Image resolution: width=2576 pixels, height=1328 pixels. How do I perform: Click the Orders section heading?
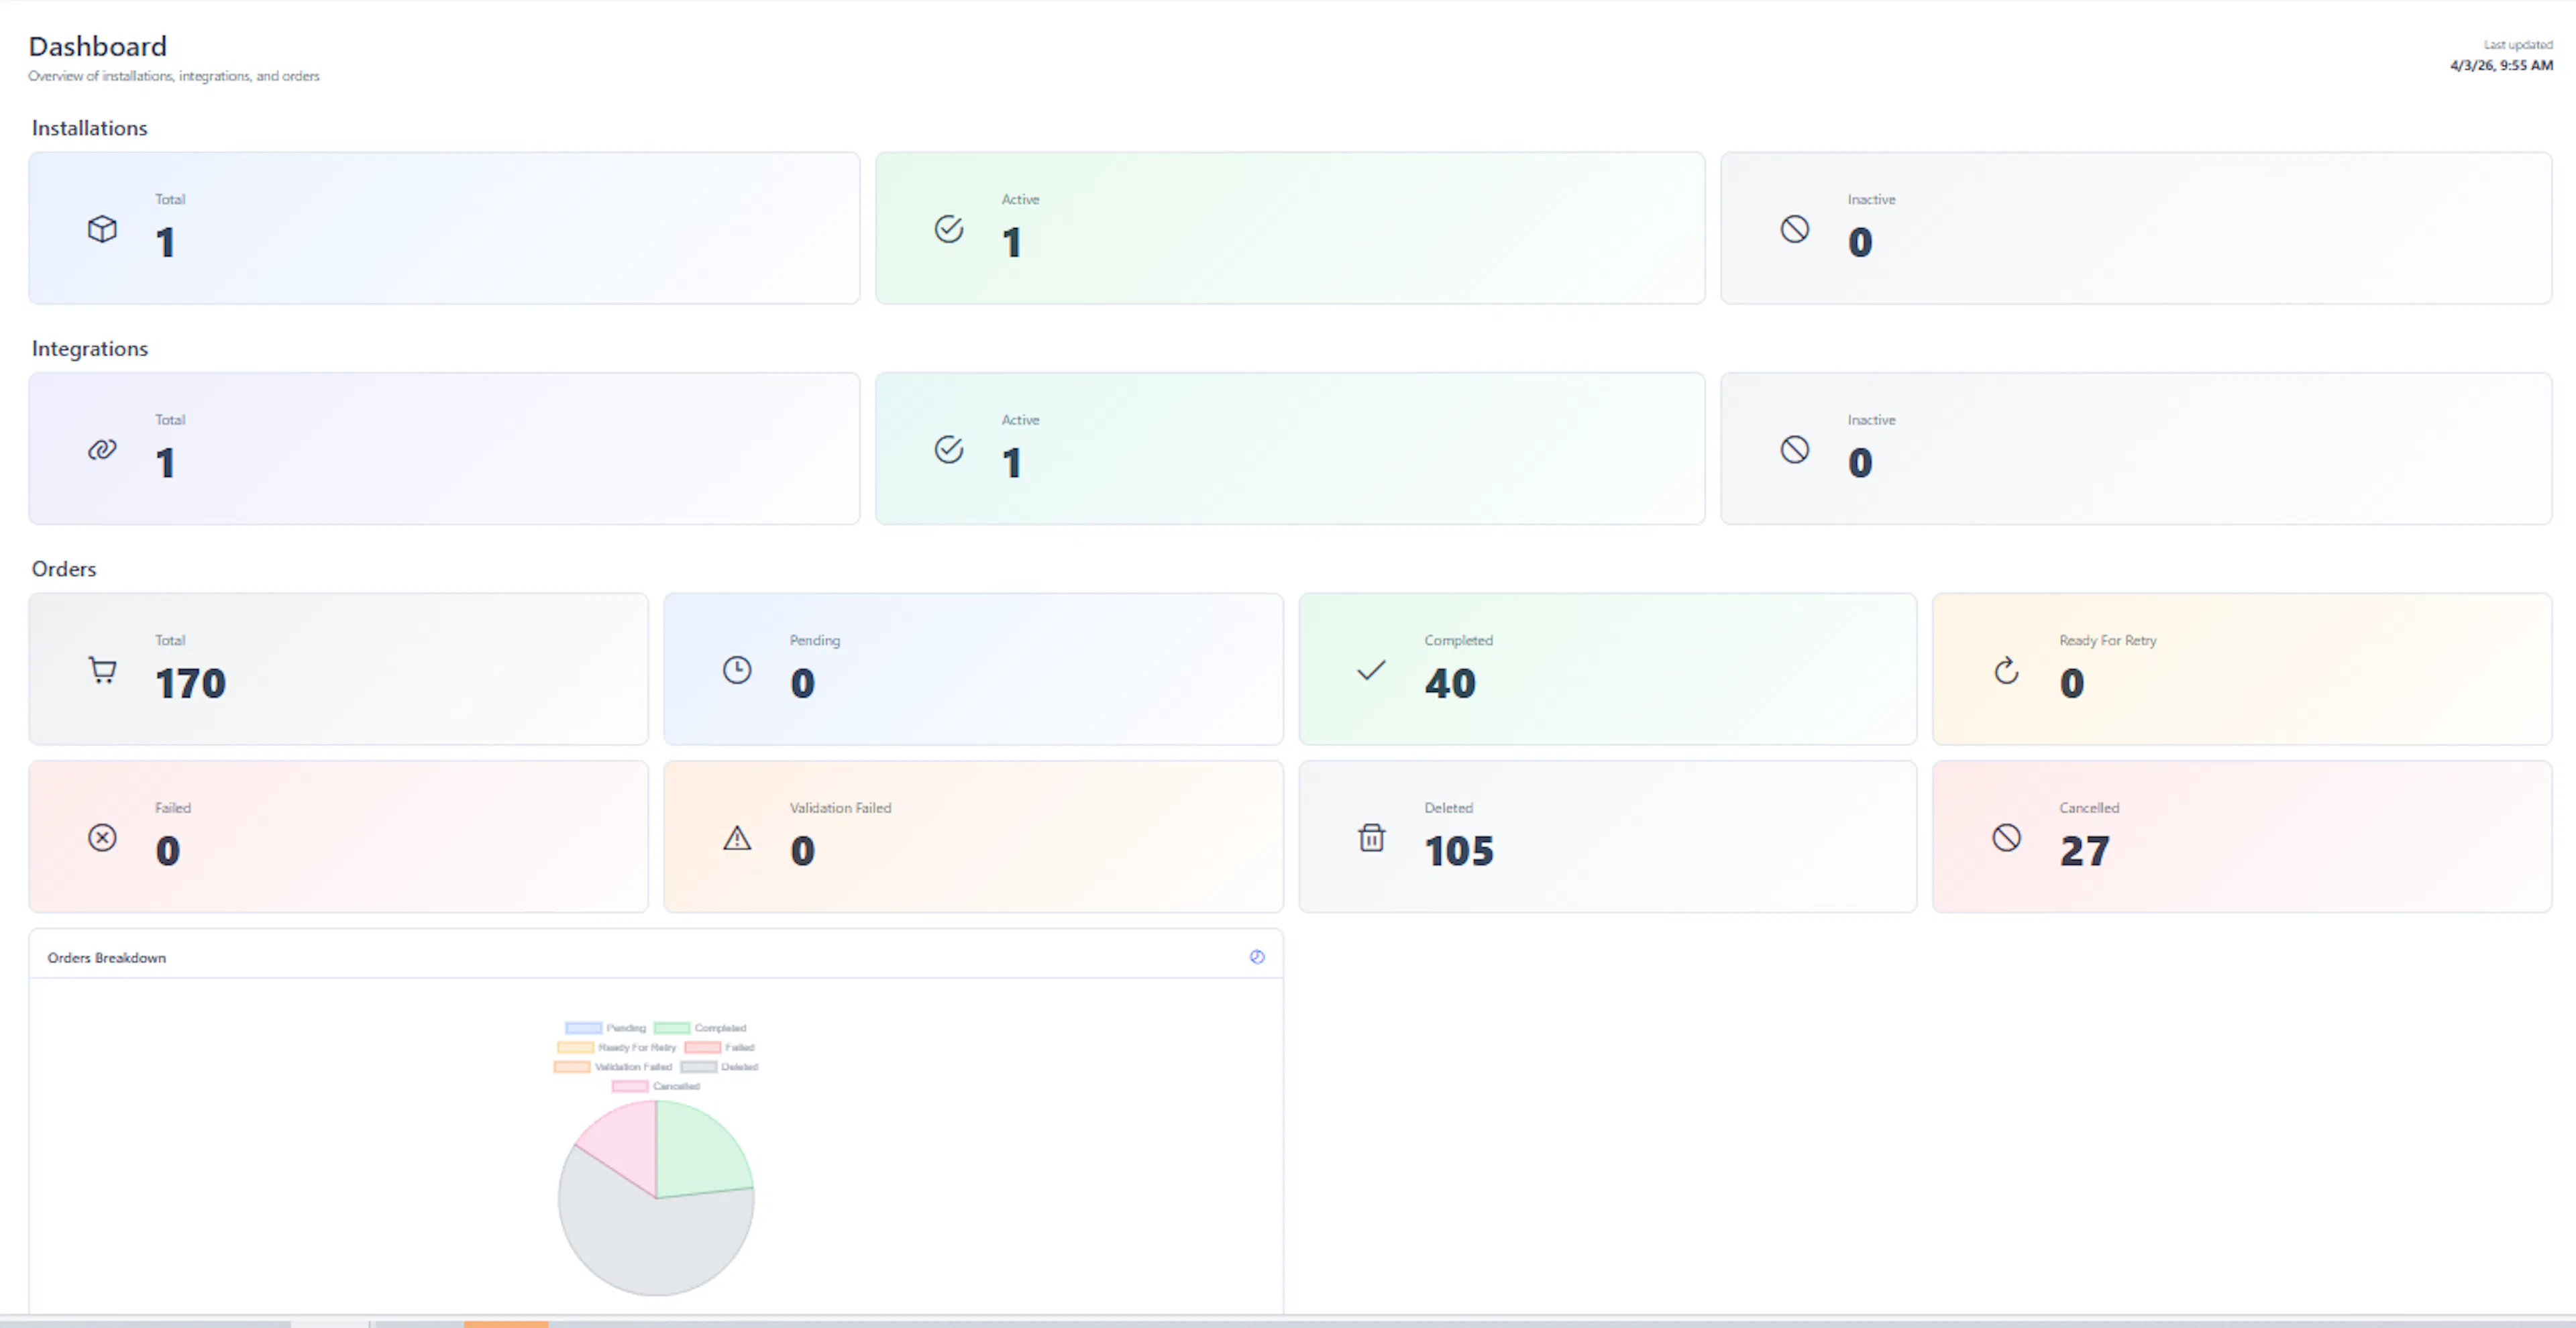pos(64,569)
